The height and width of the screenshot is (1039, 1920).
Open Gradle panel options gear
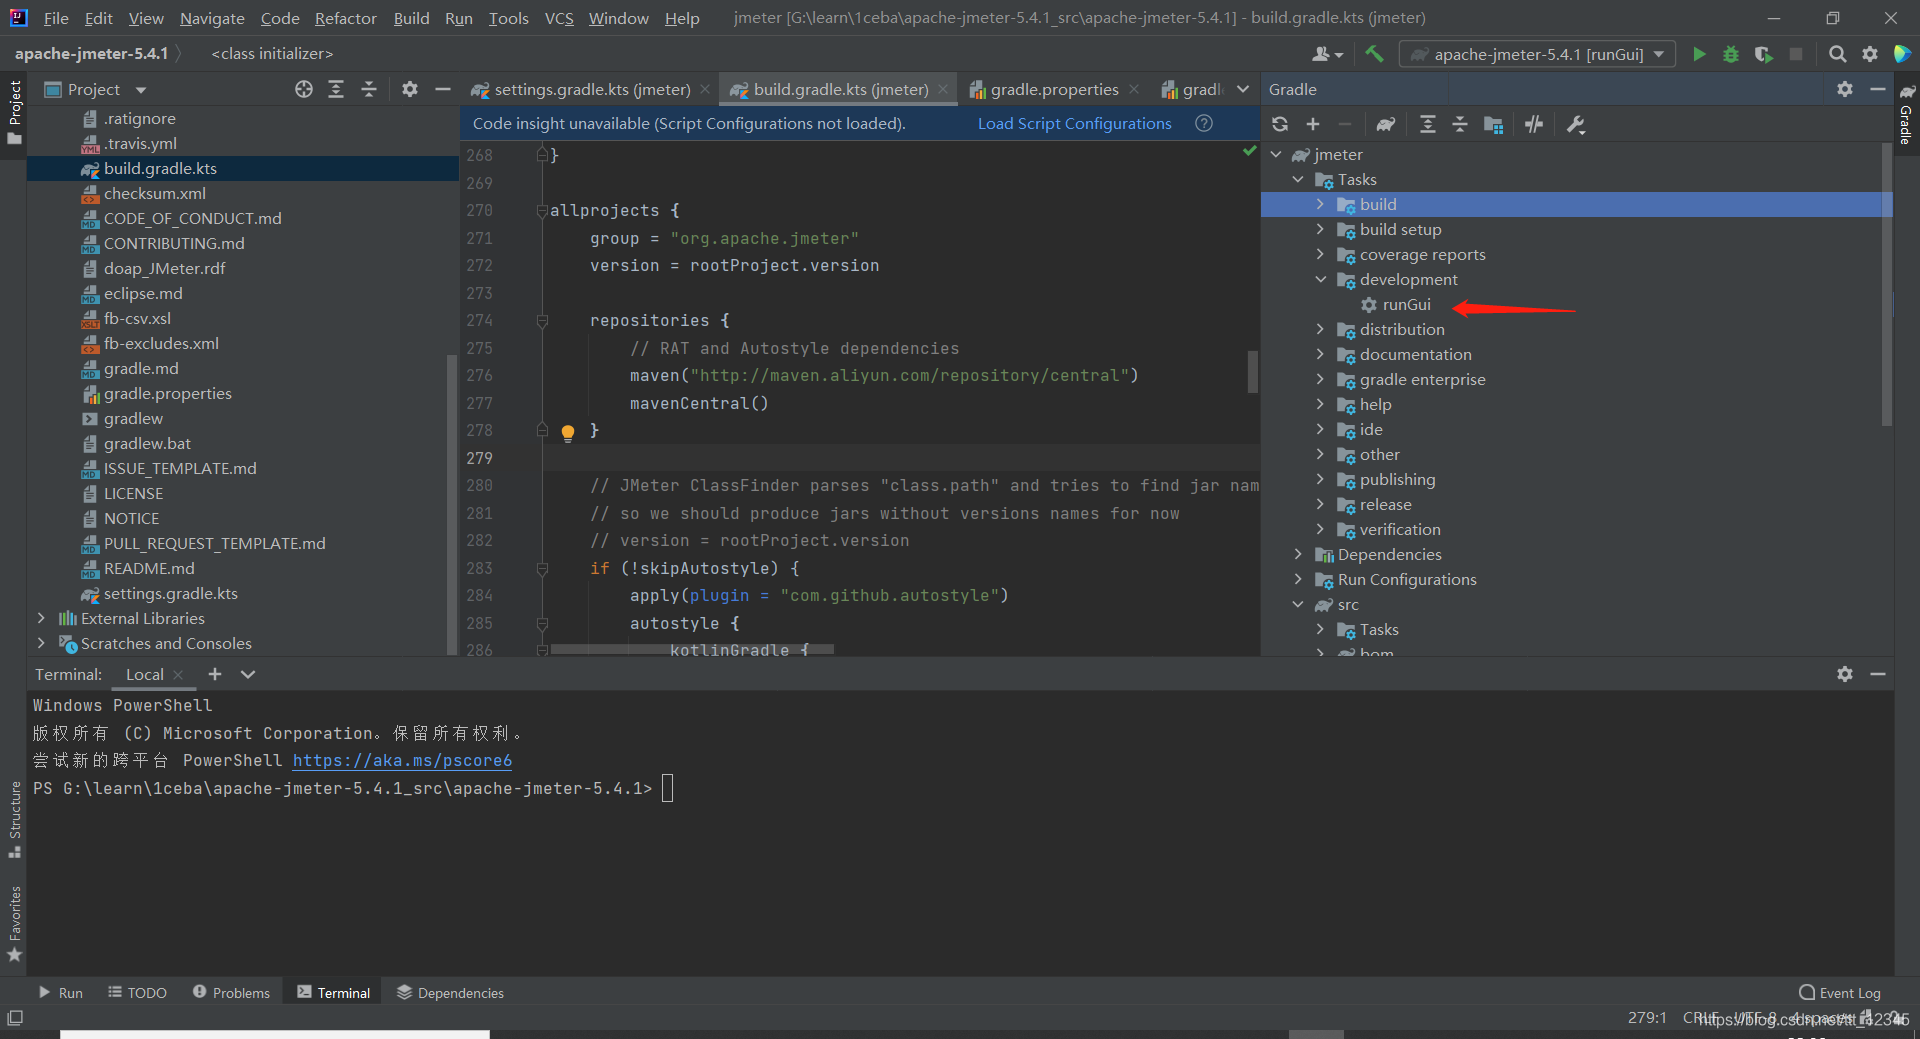pos(1845,89)
